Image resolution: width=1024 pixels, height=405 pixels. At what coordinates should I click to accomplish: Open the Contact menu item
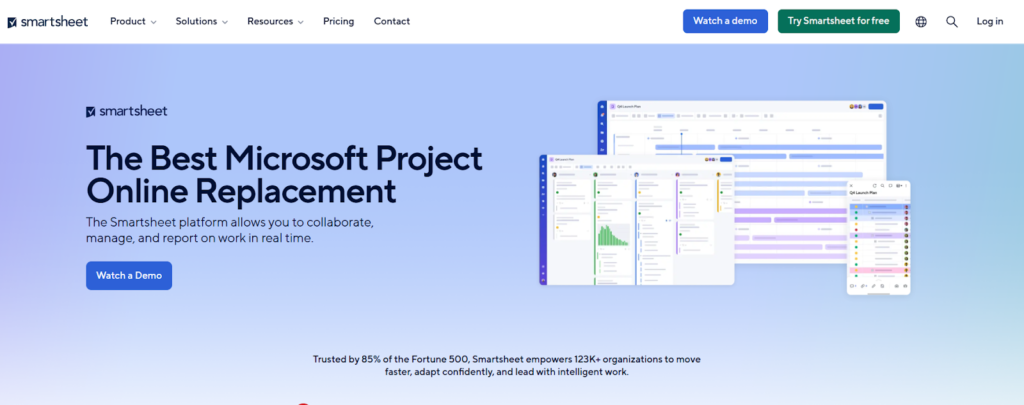[391, 21]
